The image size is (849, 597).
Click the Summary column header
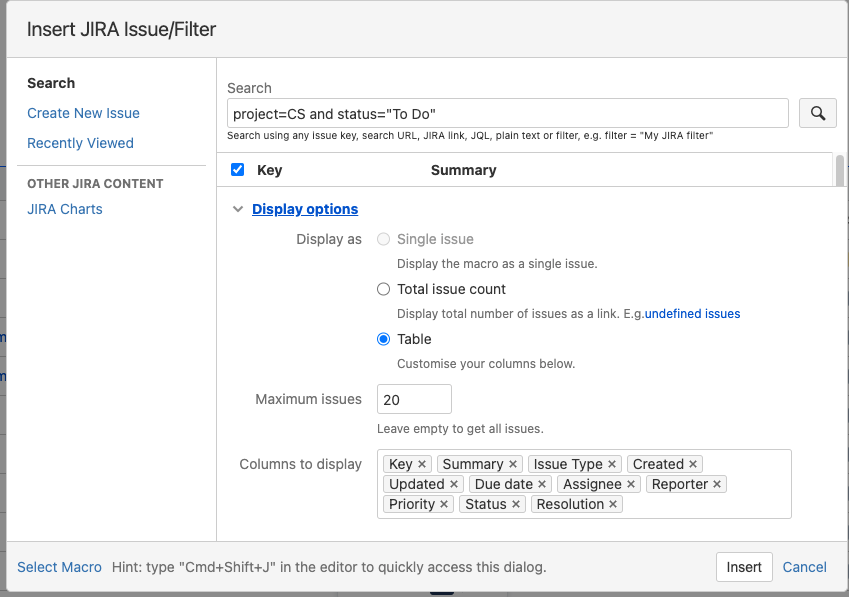click(463, 170)
